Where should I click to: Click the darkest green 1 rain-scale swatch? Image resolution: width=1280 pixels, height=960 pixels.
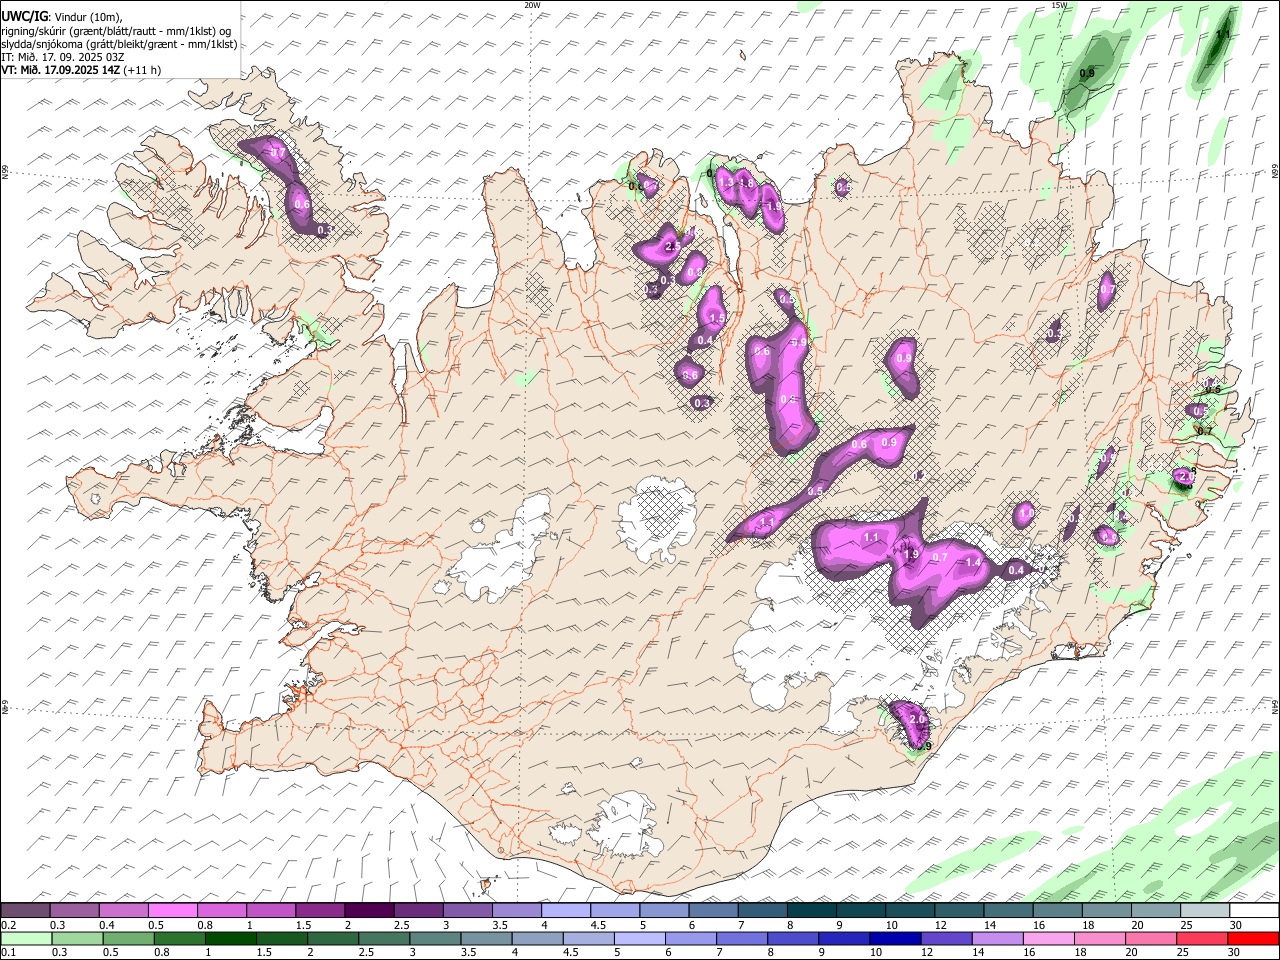click(x=231, y=938)
